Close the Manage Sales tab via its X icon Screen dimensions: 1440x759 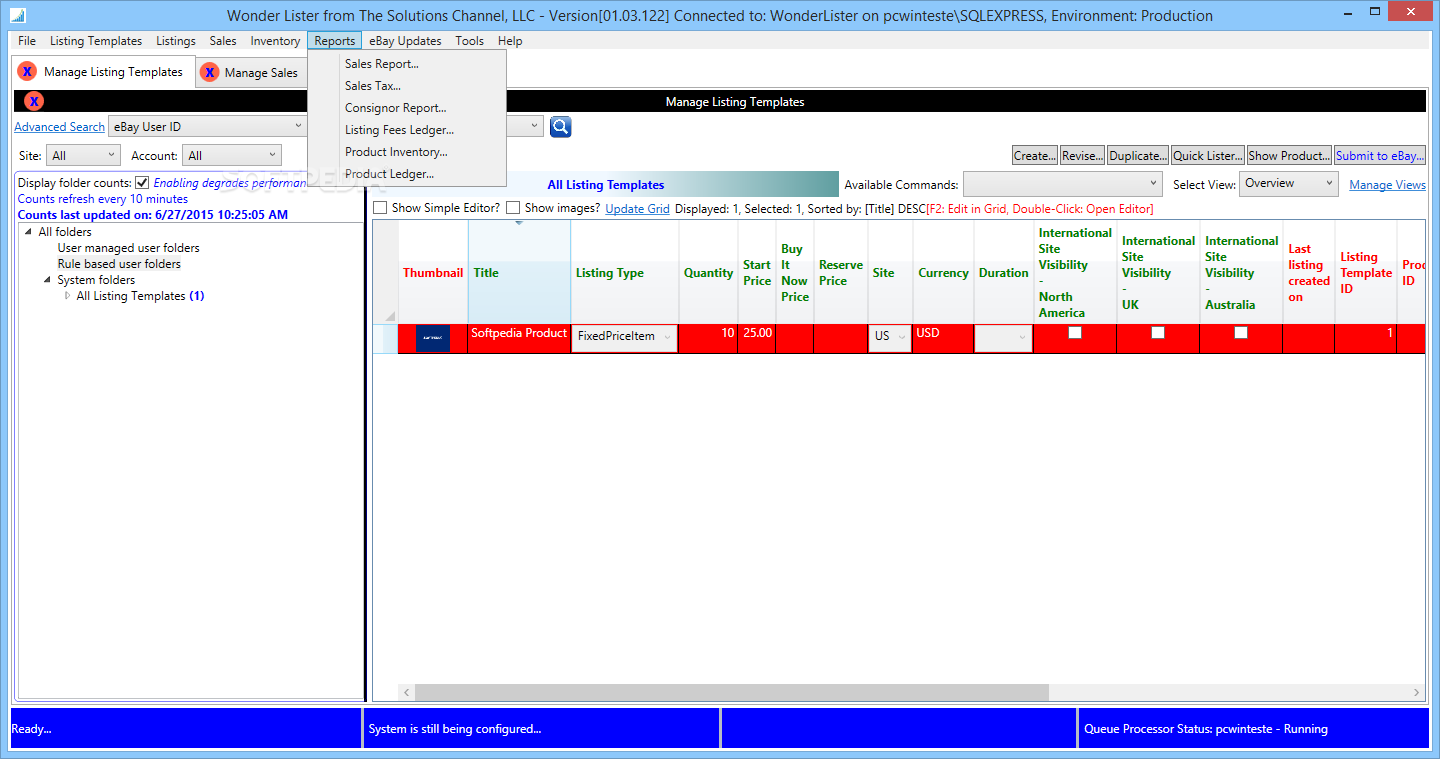point(209,72)
